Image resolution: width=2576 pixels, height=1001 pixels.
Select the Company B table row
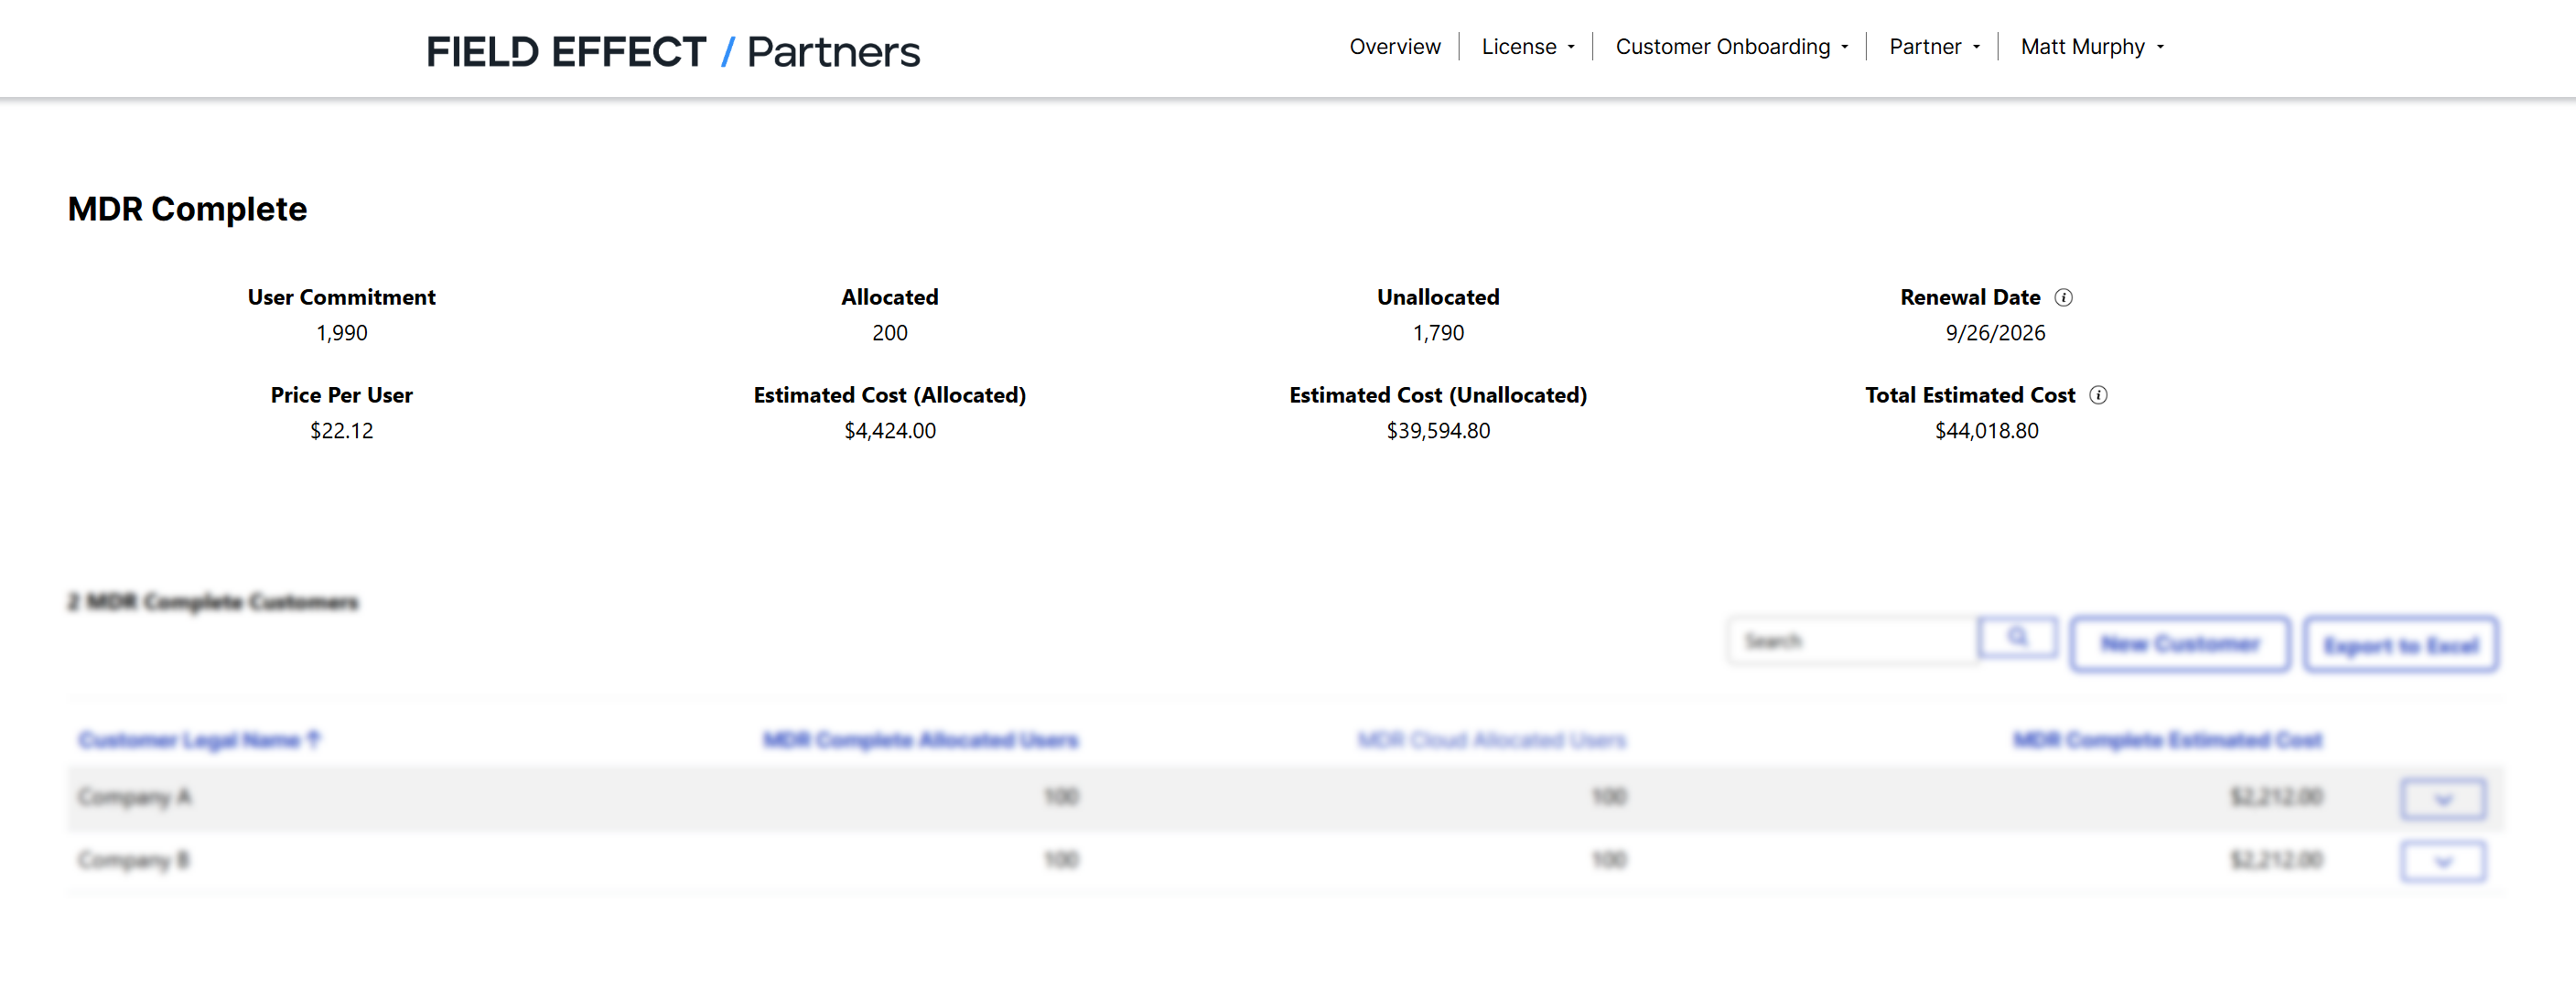coord(600,861)
